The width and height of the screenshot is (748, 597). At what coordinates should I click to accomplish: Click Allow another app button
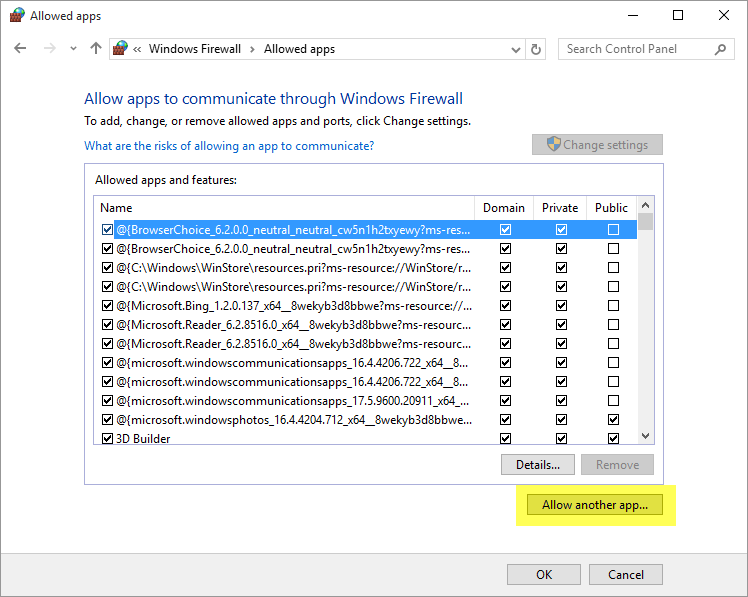point(595,505)
